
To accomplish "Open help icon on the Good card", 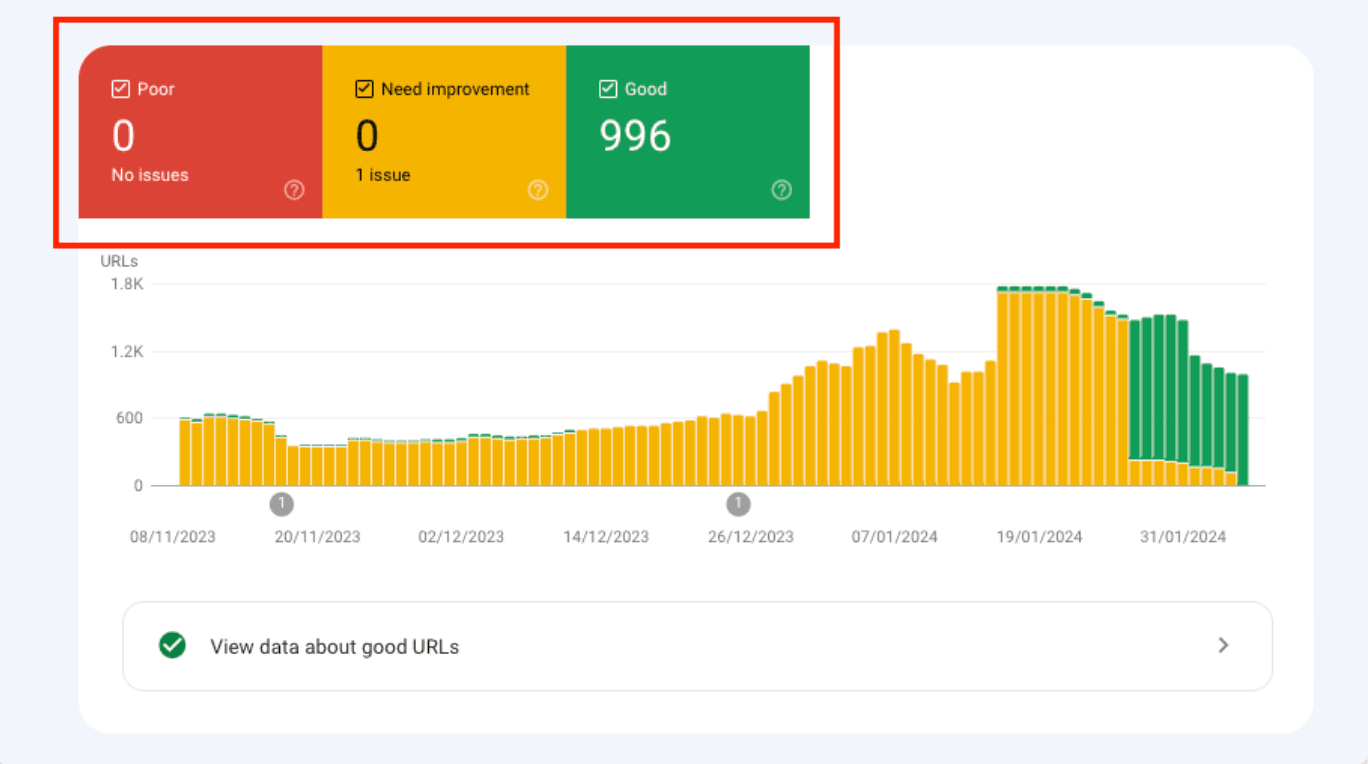I will point(782,190).
